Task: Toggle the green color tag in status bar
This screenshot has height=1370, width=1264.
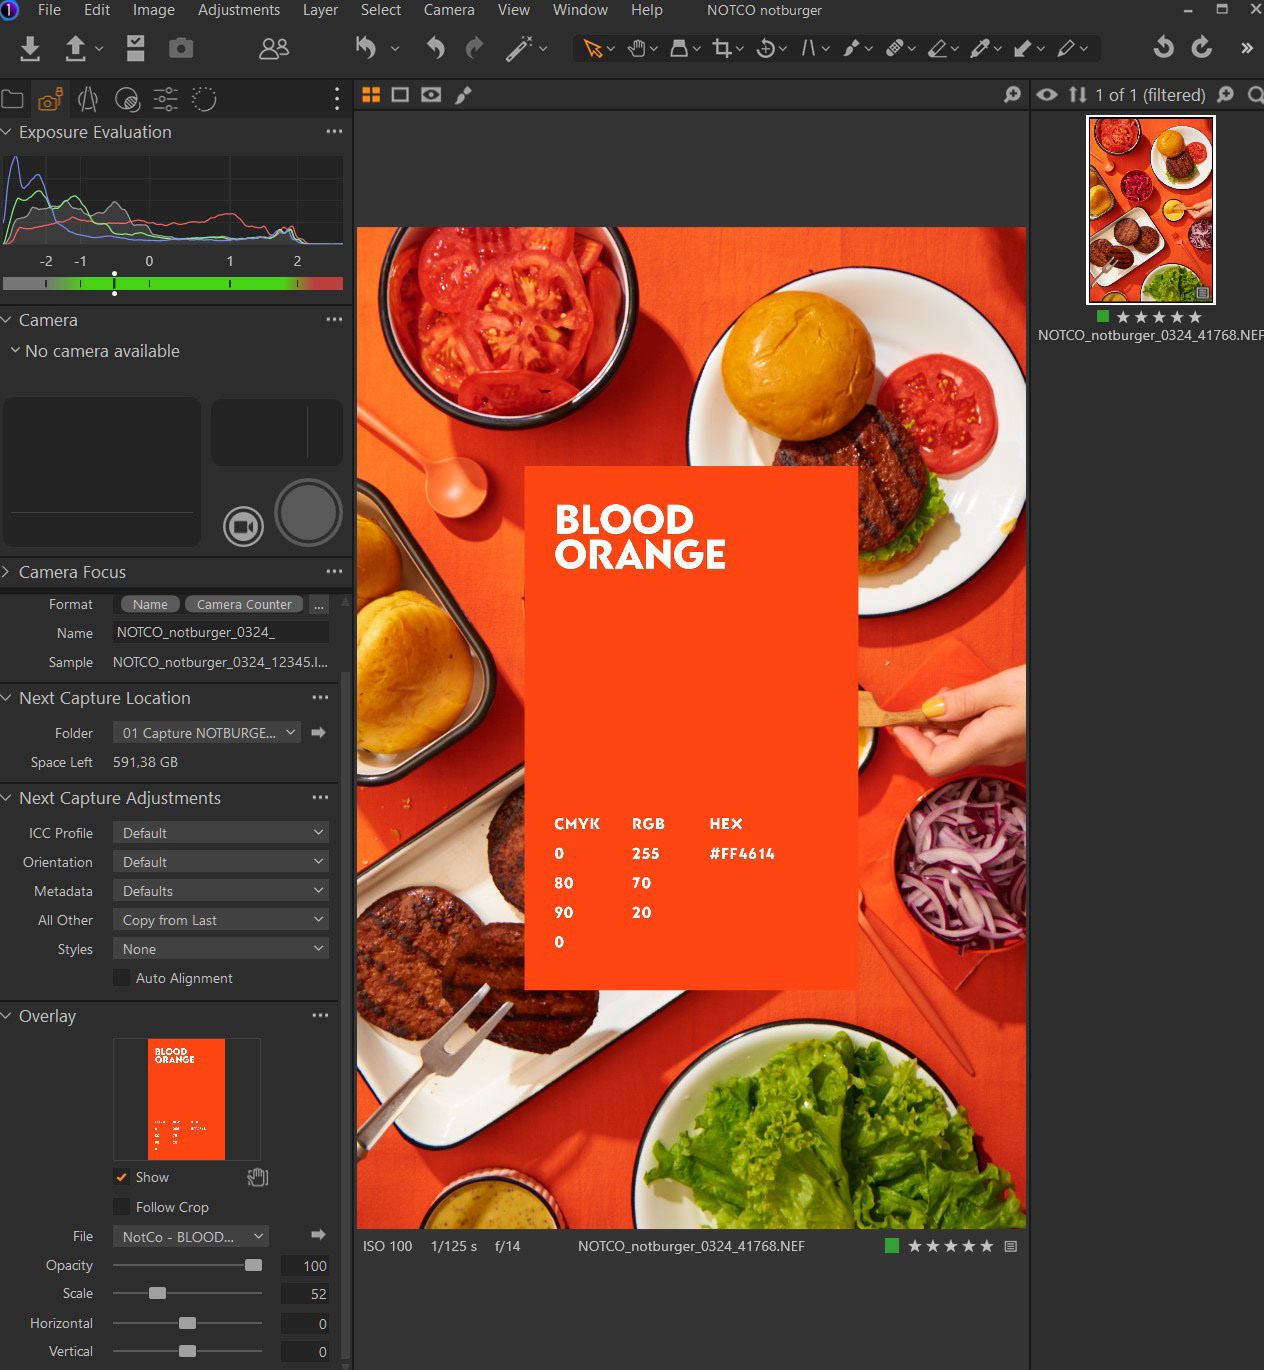Action: pyautogui.click(x=892, y=1246)
